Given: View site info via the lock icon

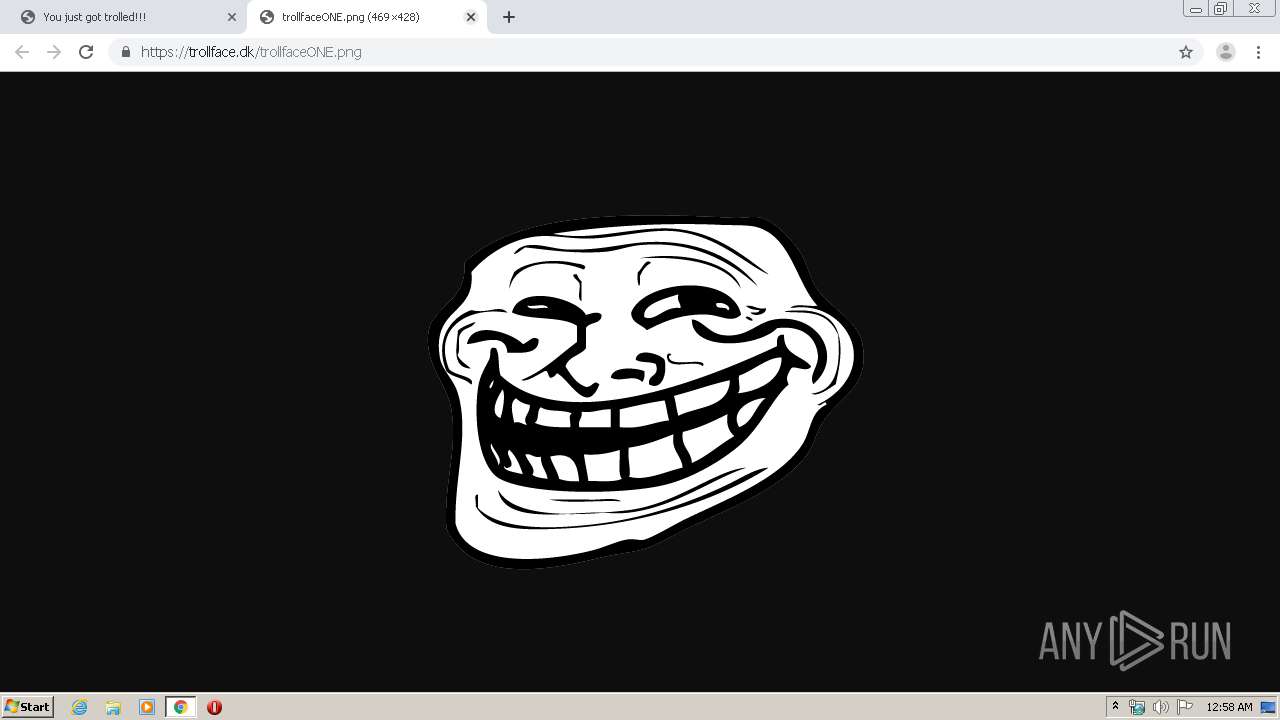Looking at the screenshot, I should pos(126,52).
